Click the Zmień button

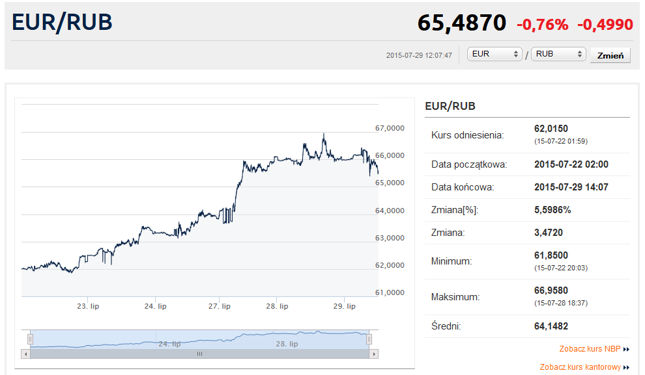(x=610, y=55)
